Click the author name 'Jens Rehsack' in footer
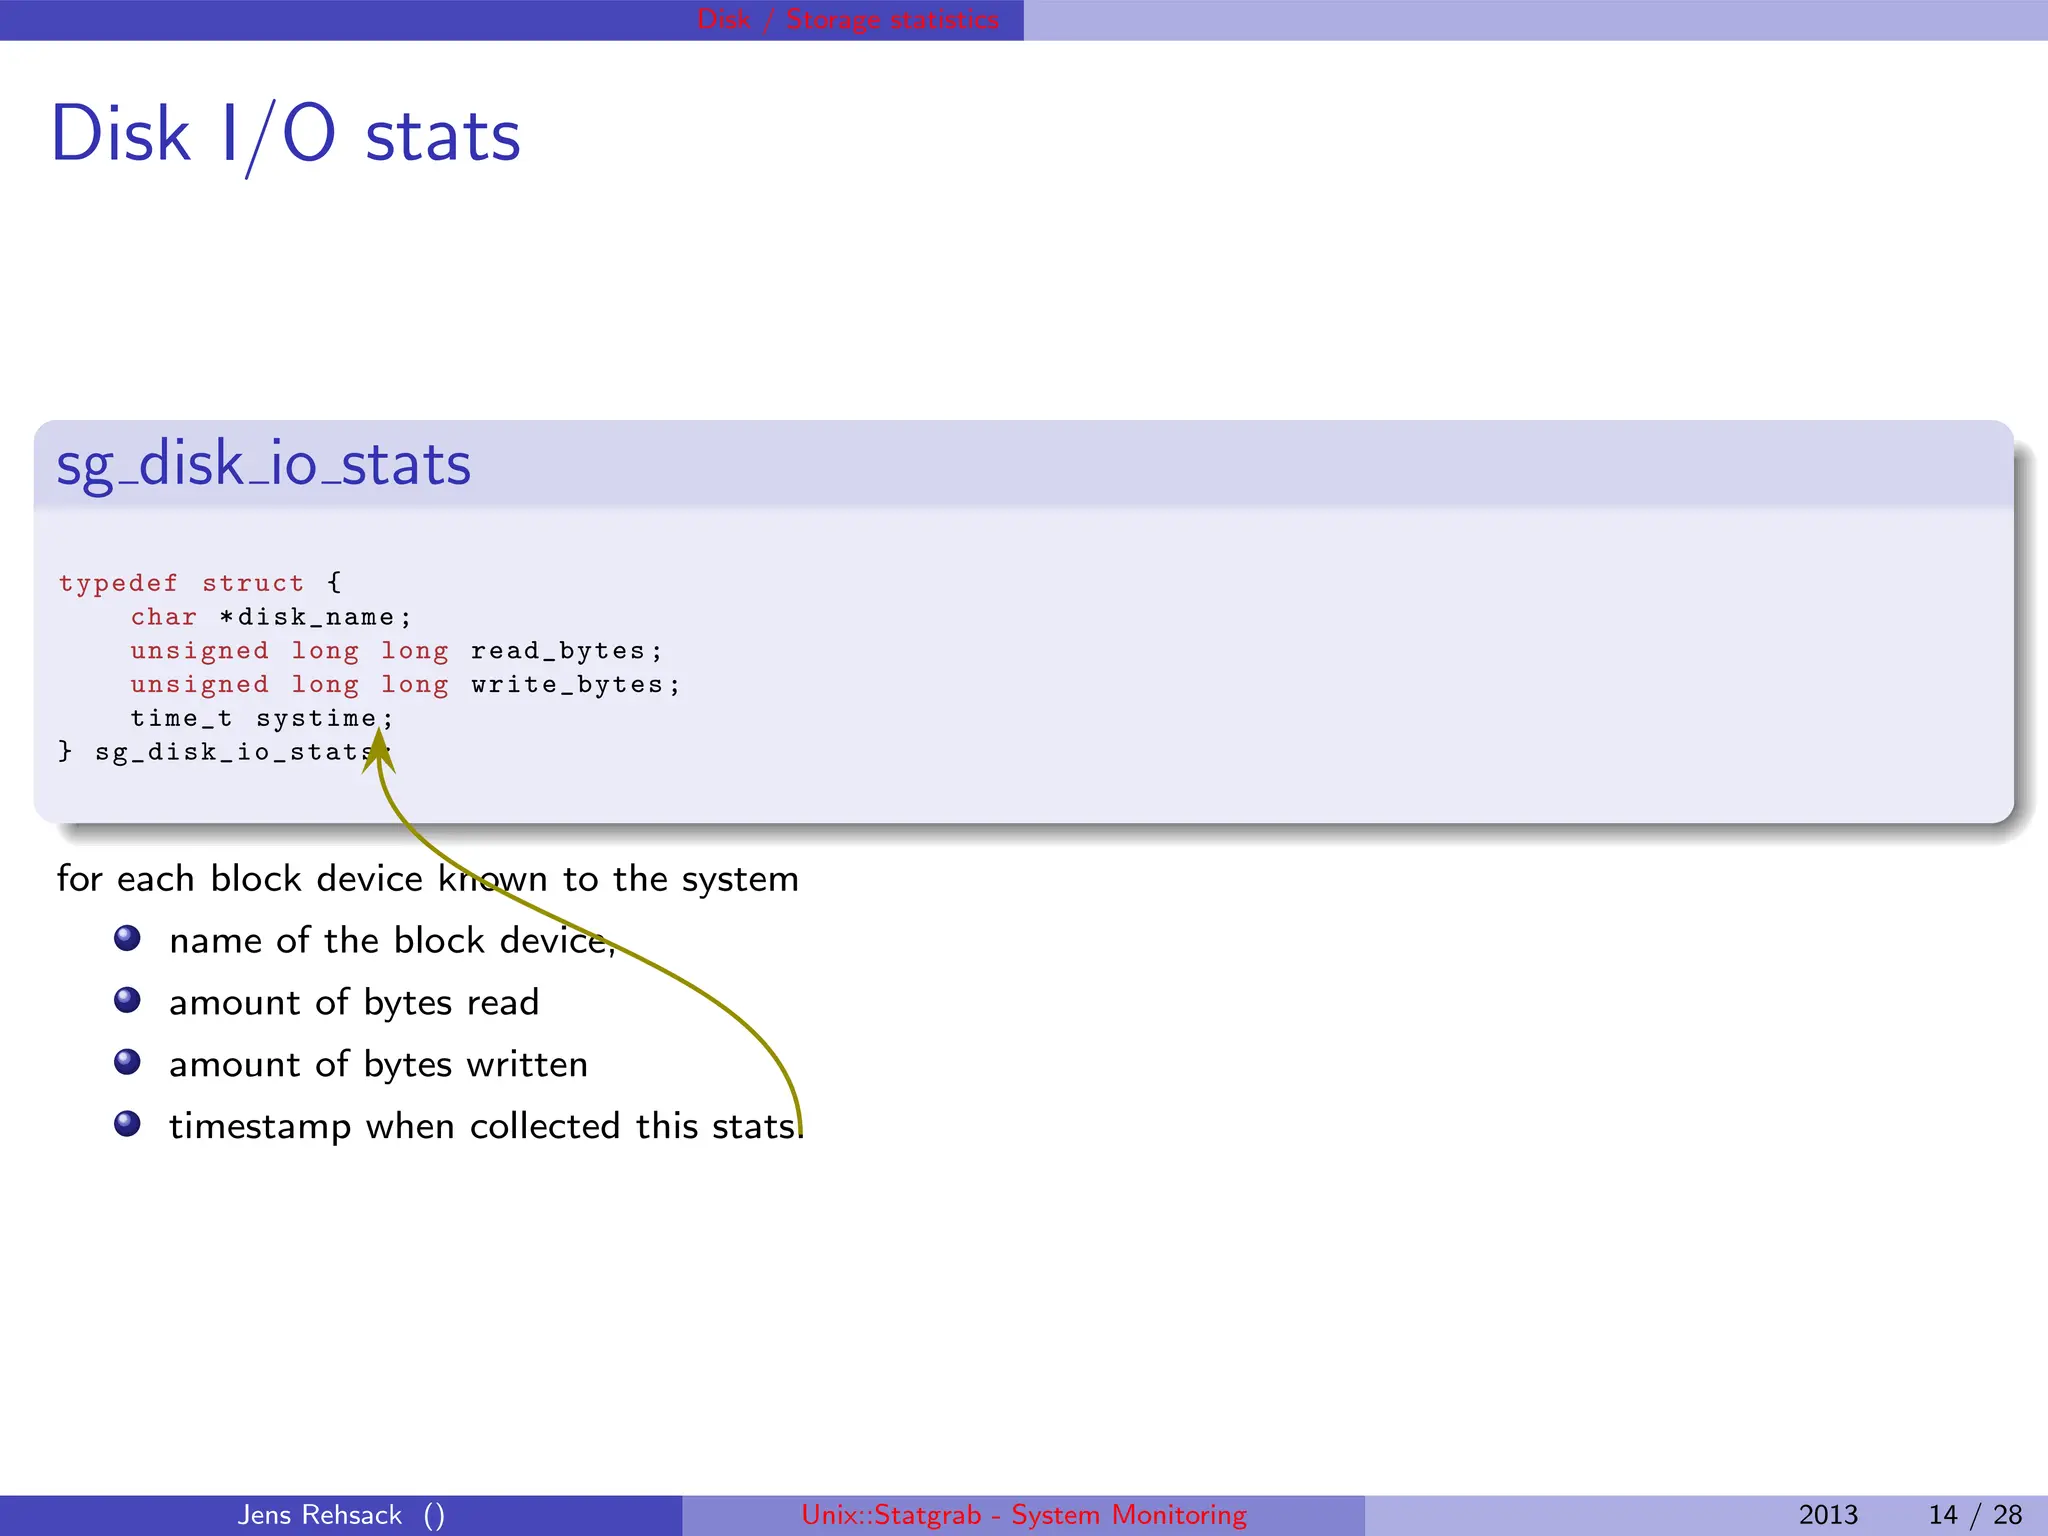 tap(320, 1515)
